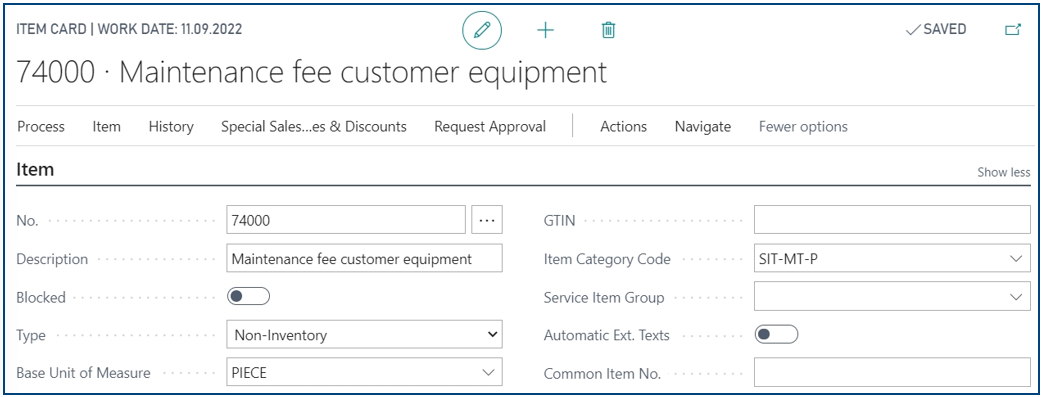Click the GTIN field label
The height and width of the screenshot is (397, 1043).
559,221
